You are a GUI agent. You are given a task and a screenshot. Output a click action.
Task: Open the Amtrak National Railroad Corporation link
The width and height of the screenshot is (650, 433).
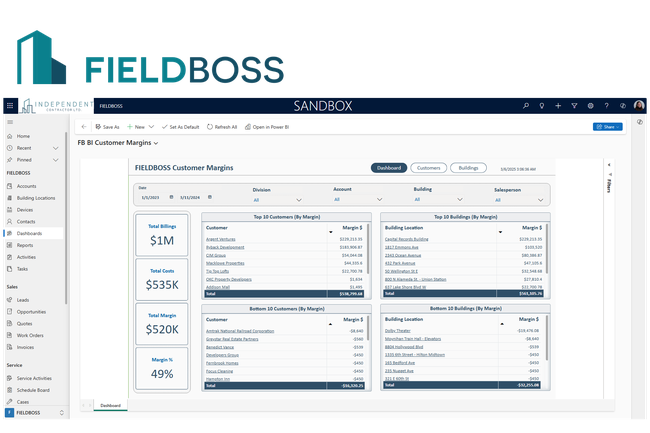click(x=240, y=331)
